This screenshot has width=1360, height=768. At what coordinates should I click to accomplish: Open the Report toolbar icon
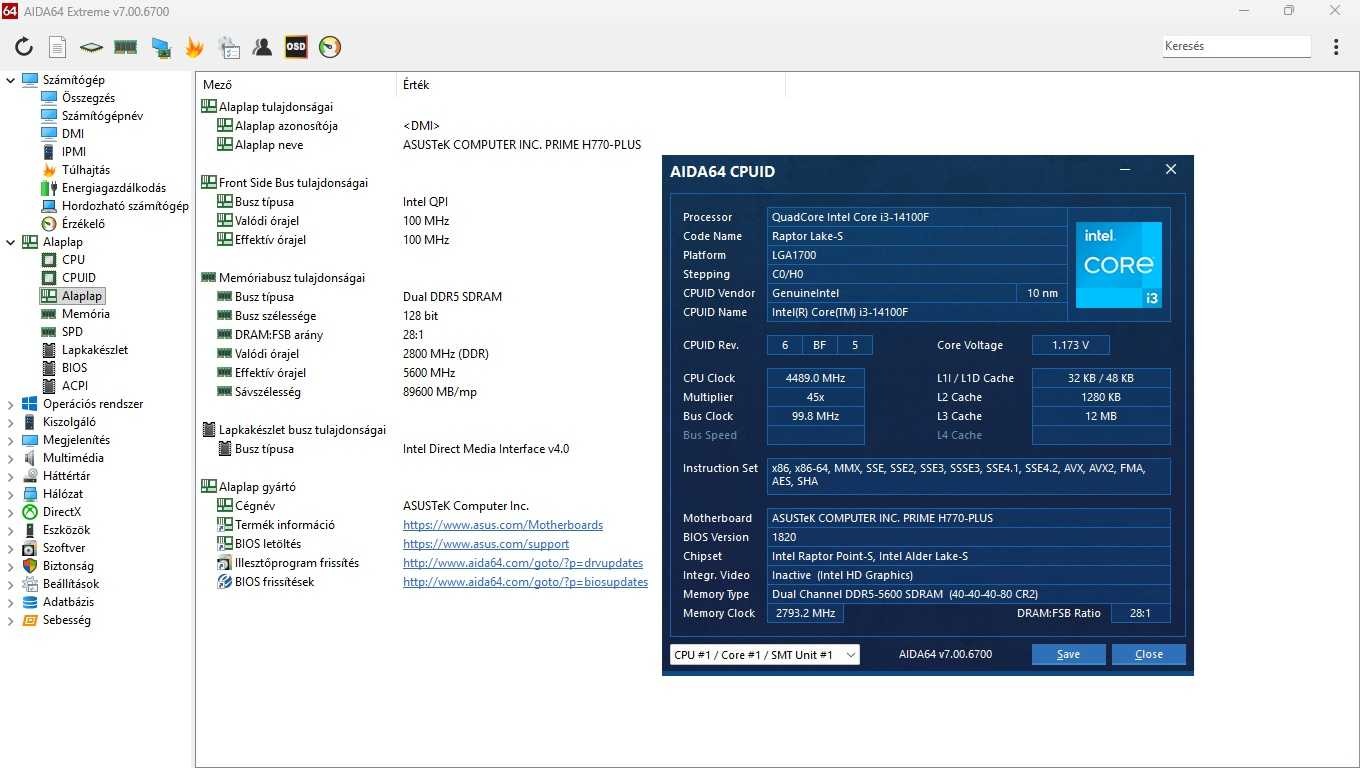pyautogui.click(x=58, y=47)
